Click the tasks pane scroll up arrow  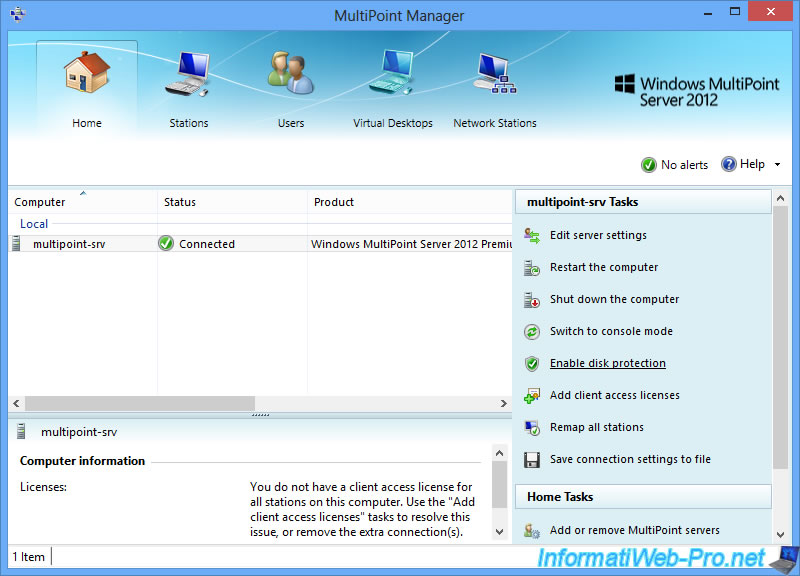tap(780, 198)
